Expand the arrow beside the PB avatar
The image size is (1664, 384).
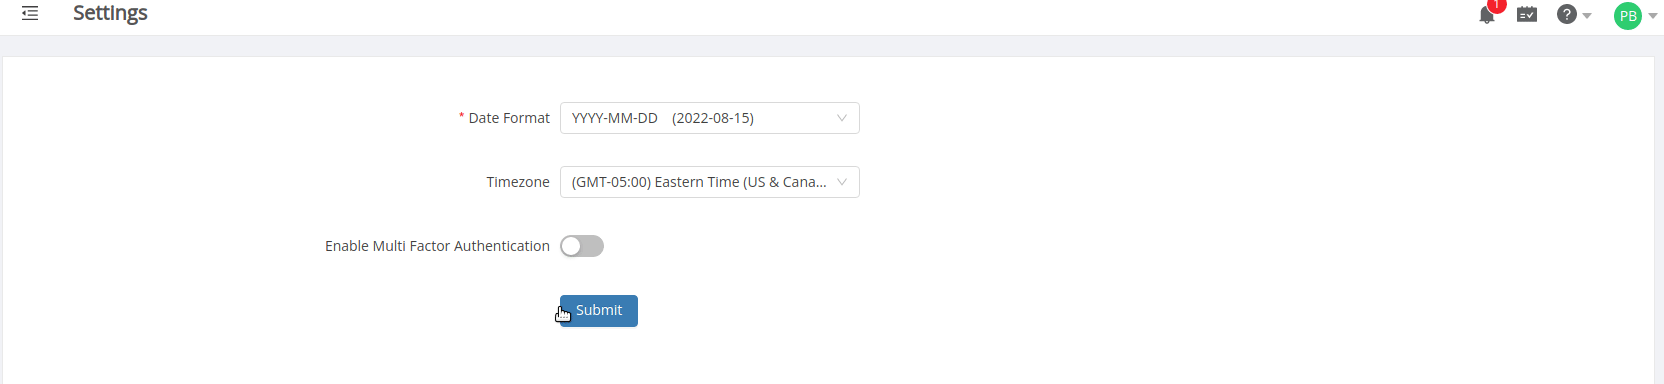click(1653, 16)
